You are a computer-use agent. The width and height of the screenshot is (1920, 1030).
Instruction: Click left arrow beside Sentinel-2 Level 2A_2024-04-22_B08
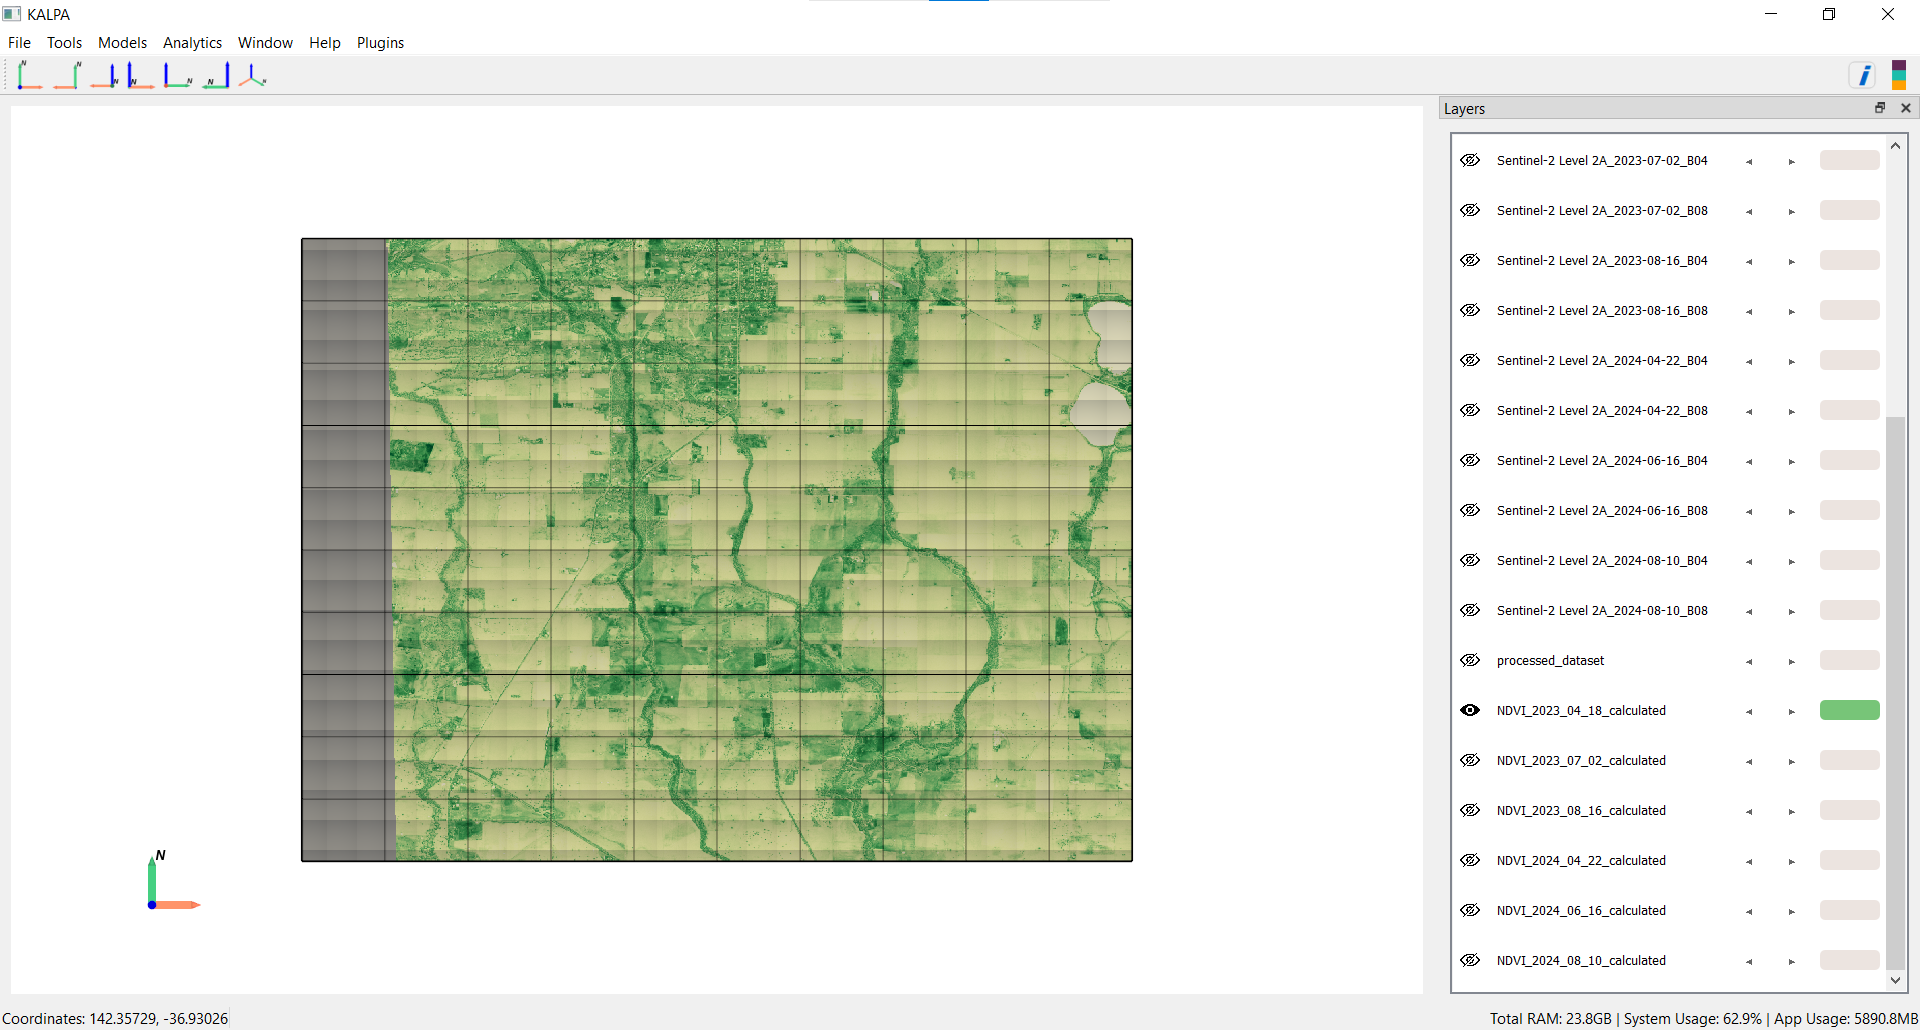[x=1749, y=412]
